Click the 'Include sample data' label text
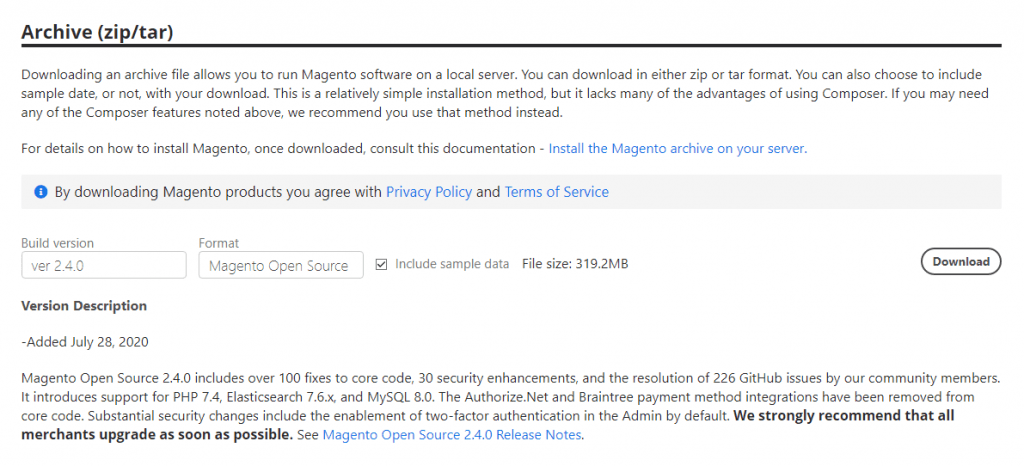 pos(452,264)
